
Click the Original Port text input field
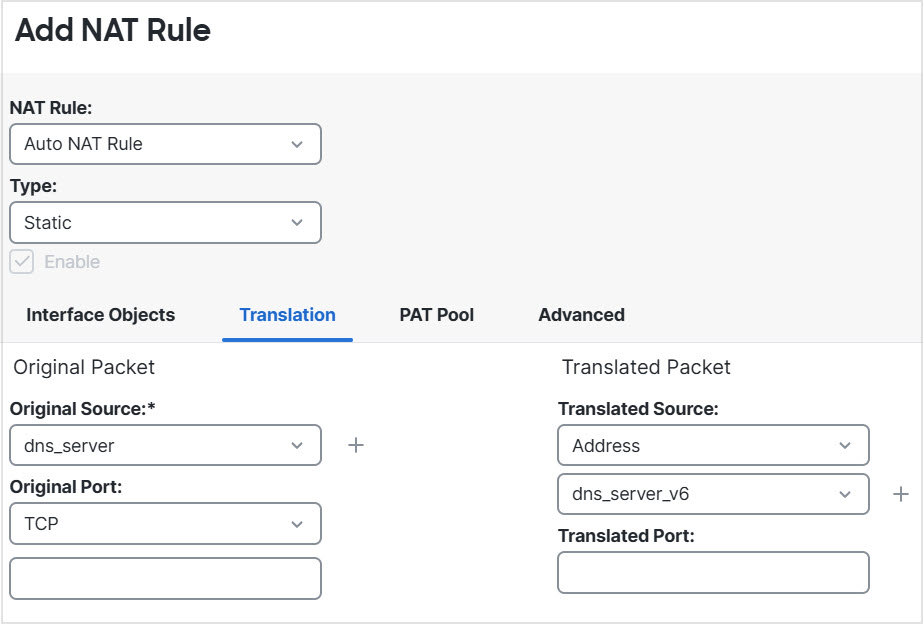point(165,578)
